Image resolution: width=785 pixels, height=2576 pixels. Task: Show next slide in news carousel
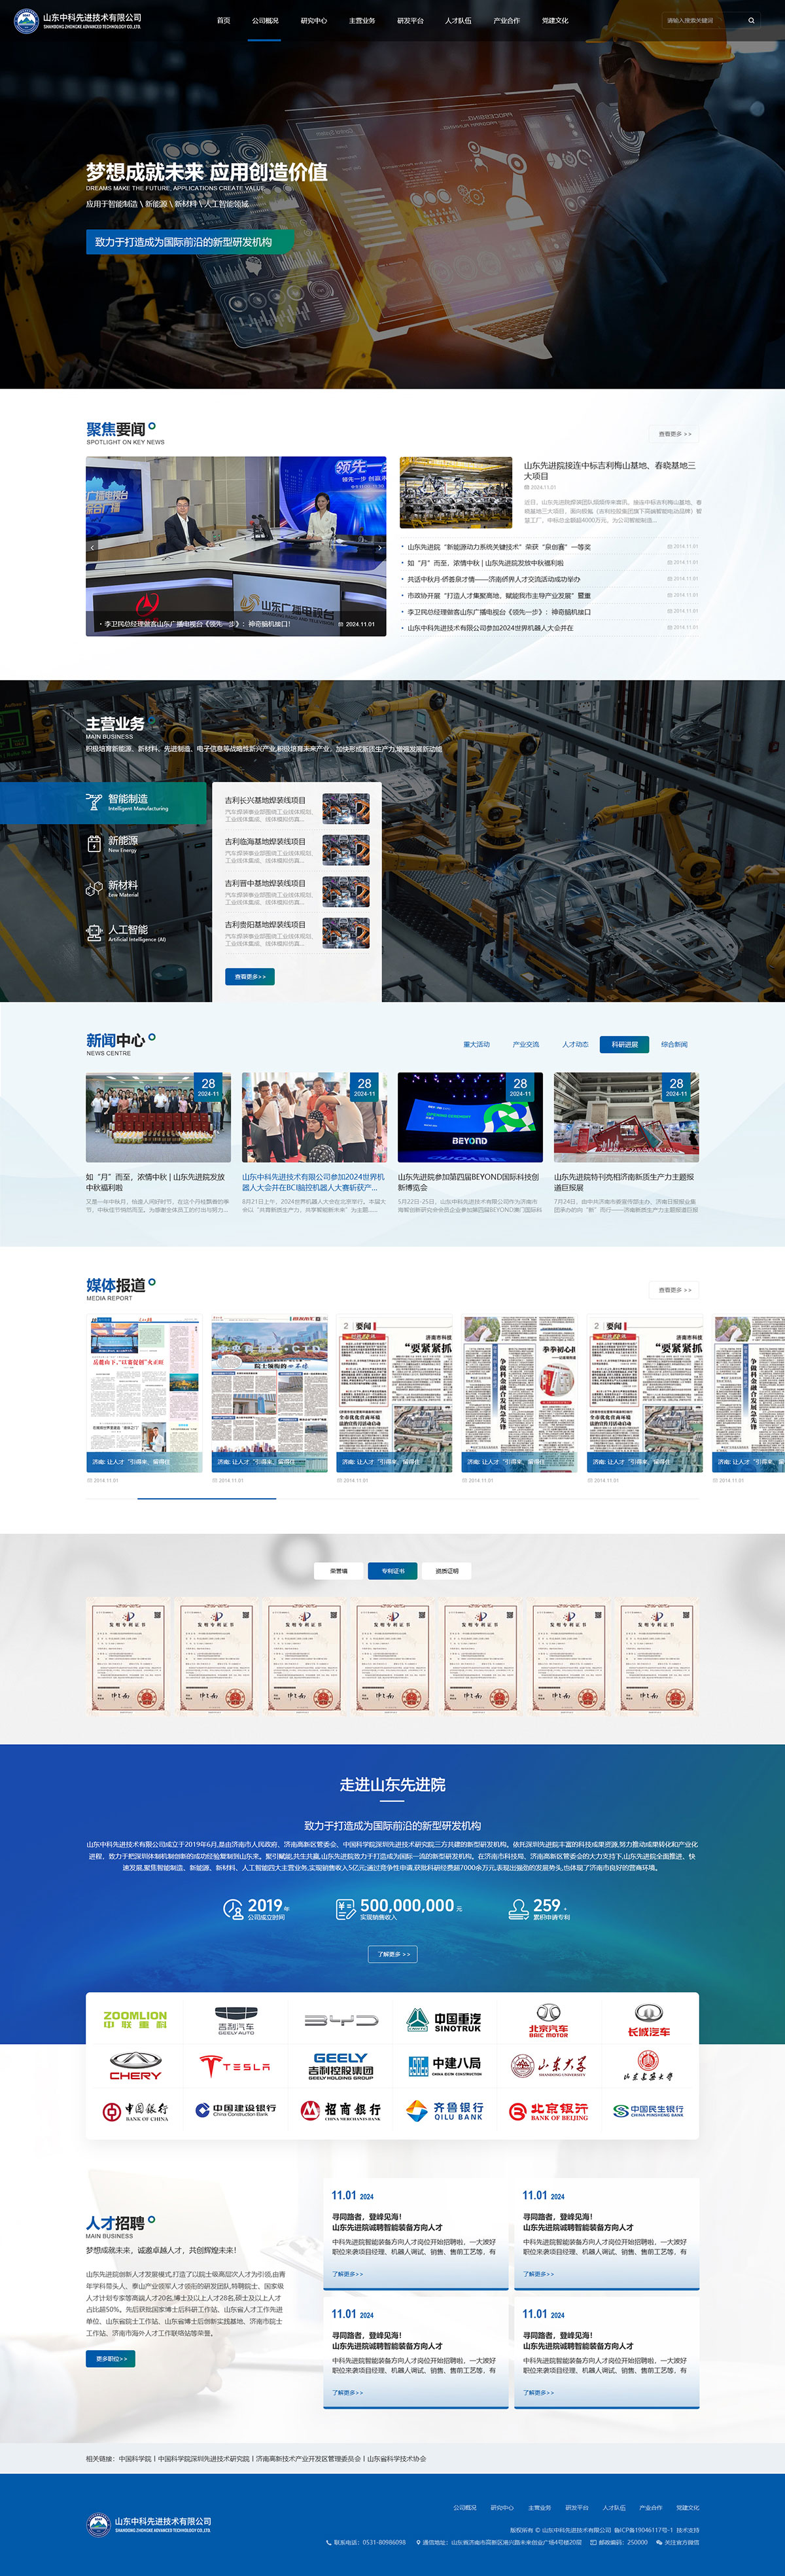coord(379,547)
